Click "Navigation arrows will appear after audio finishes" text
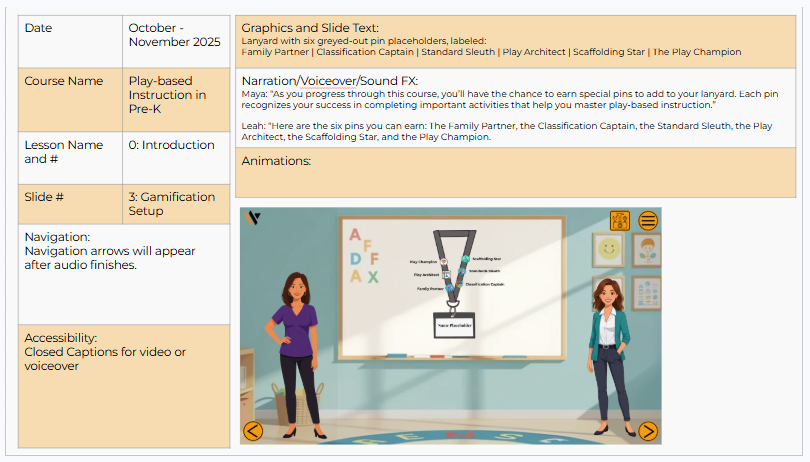This screenshot has height=462, width=810. click(110, 258)
